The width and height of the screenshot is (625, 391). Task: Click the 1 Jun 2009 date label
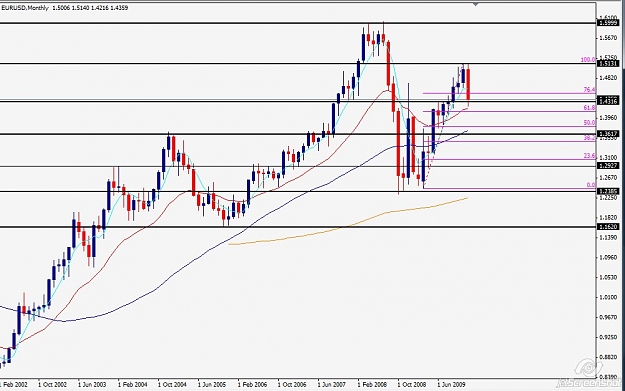pyautogui.click(x=452, y=385)
